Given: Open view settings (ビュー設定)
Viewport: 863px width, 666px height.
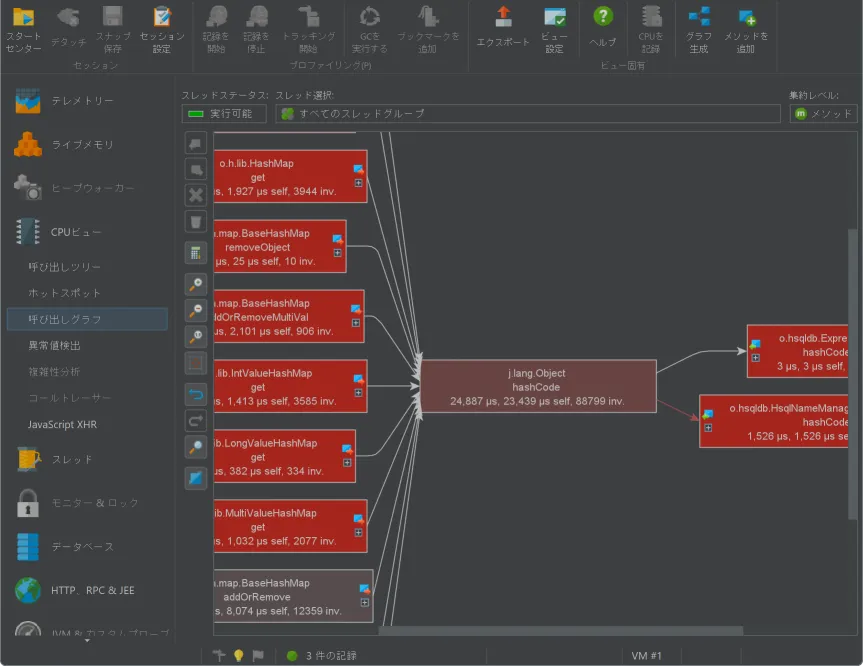Looking at the screenshot, I should (x=554, y=30).
